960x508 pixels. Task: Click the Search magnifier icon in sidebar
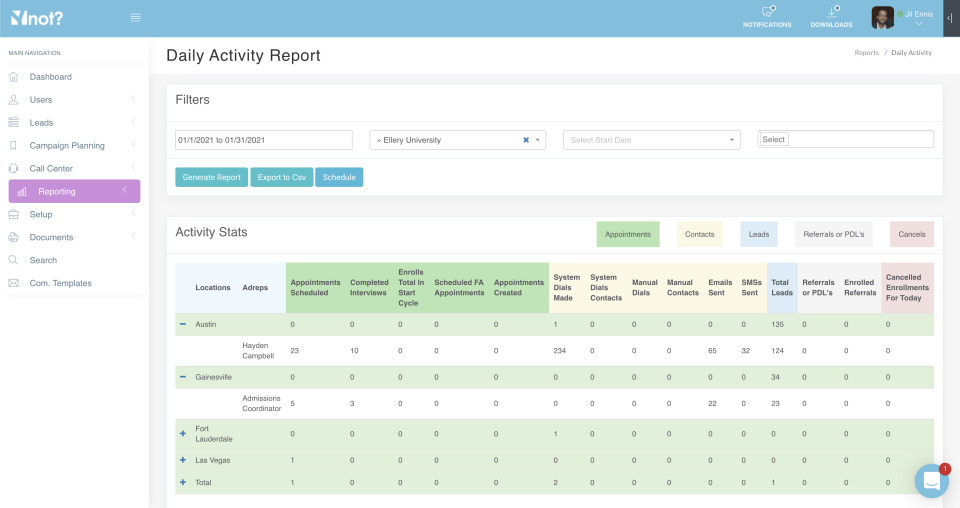pos(14,260)
